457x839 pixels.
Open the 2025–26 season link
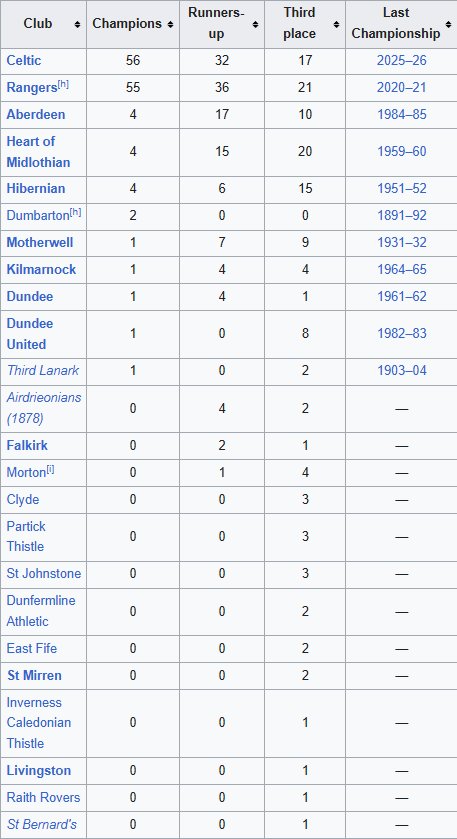click(x=401, y=60)
